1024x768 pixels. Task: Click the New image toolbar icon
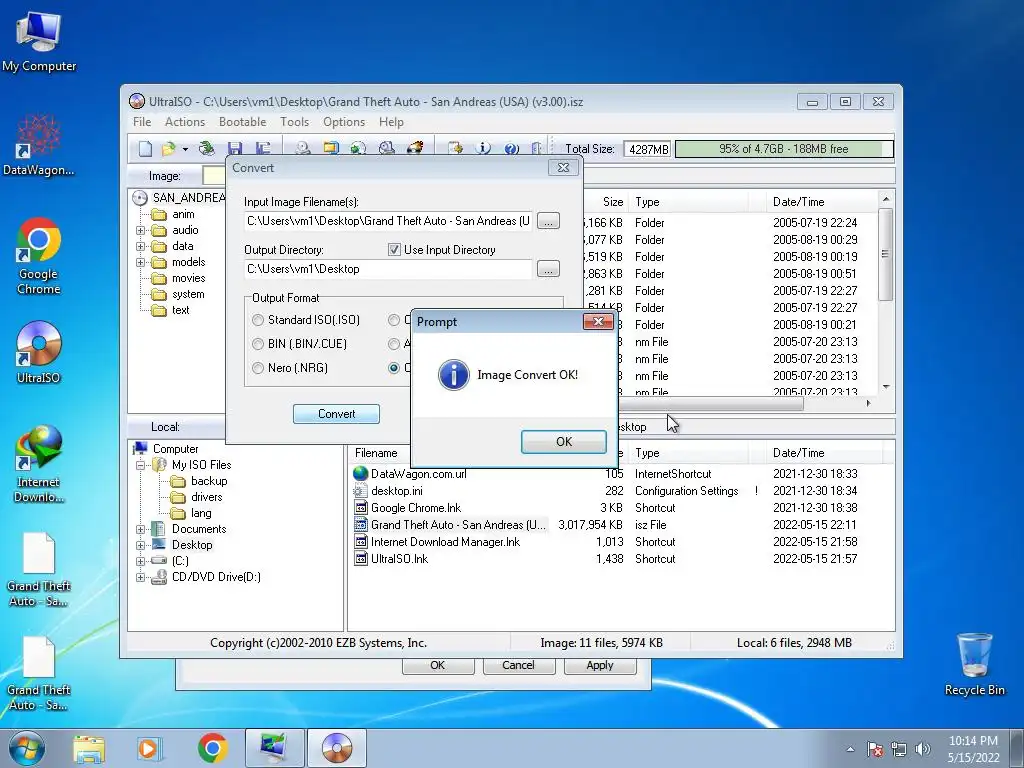145,149
